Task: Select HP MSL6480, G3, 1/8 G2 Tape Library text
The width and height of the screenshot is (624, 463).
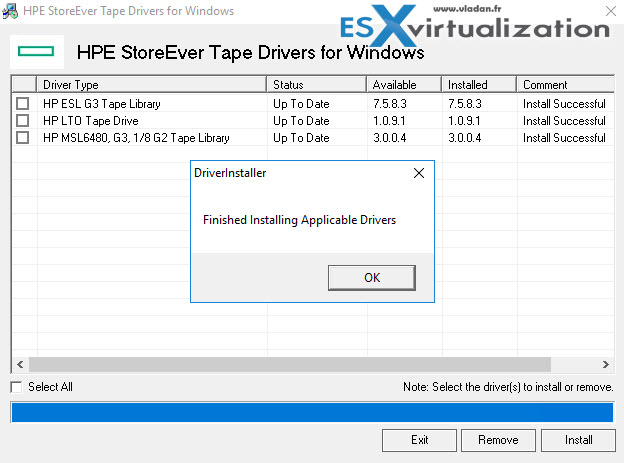Action: coord(136,138)
